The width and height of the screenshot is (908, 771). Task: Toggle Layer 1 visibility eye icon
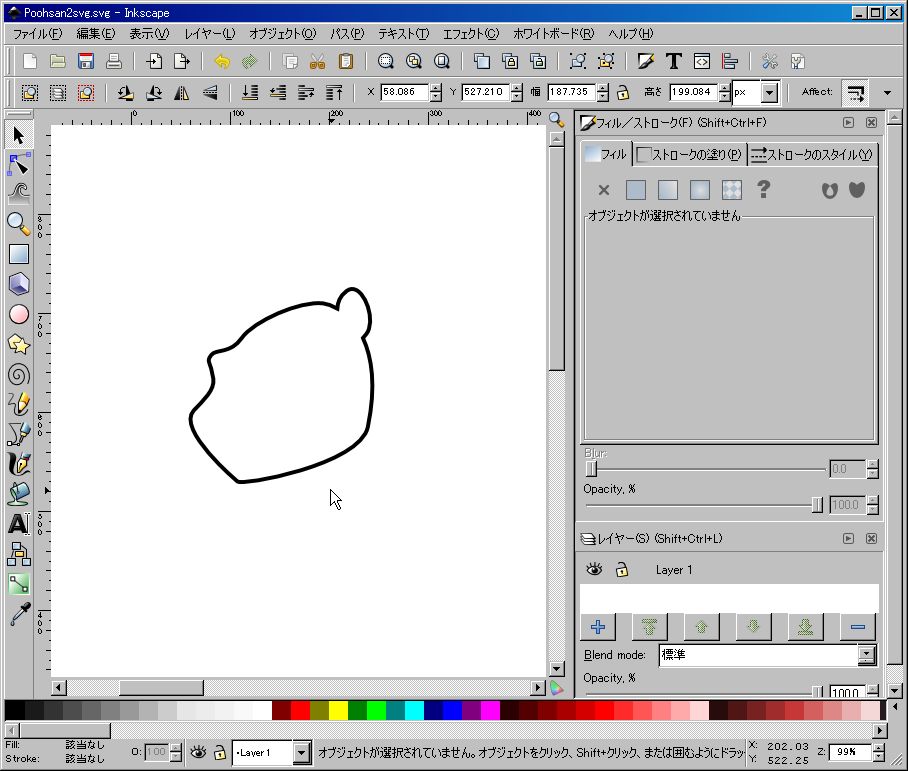595,569
